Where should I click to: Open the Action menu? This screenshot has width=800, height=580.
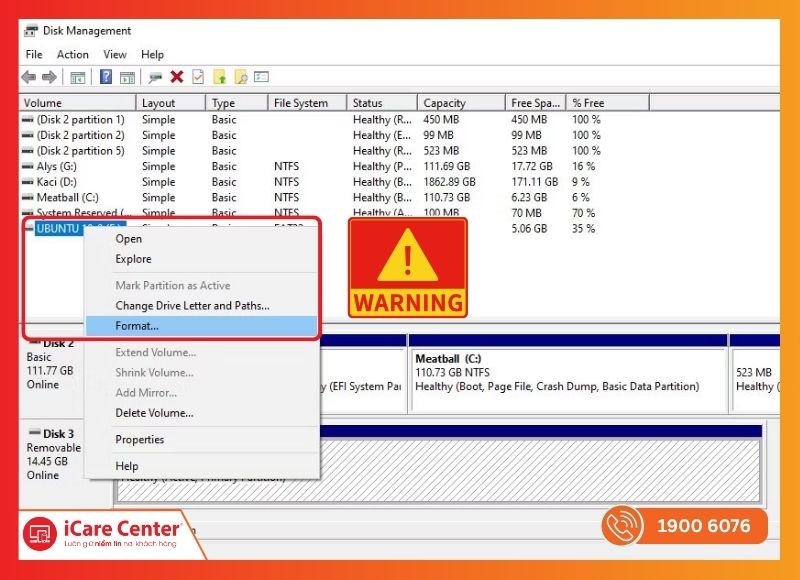(73, 54)
